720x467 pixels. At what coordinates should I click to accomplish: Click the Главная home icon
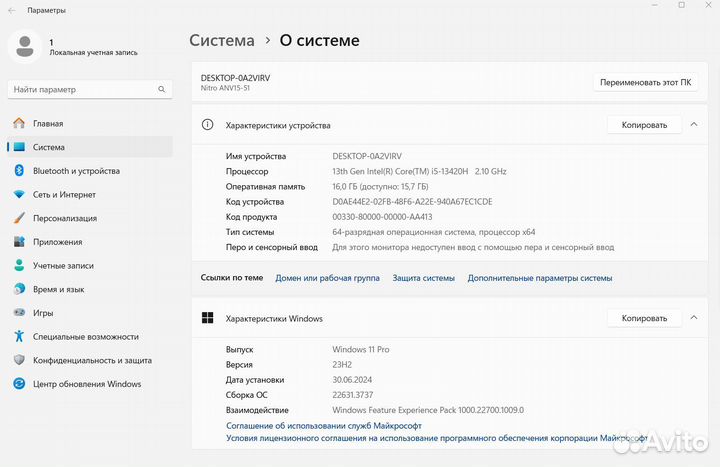[19, 123]
